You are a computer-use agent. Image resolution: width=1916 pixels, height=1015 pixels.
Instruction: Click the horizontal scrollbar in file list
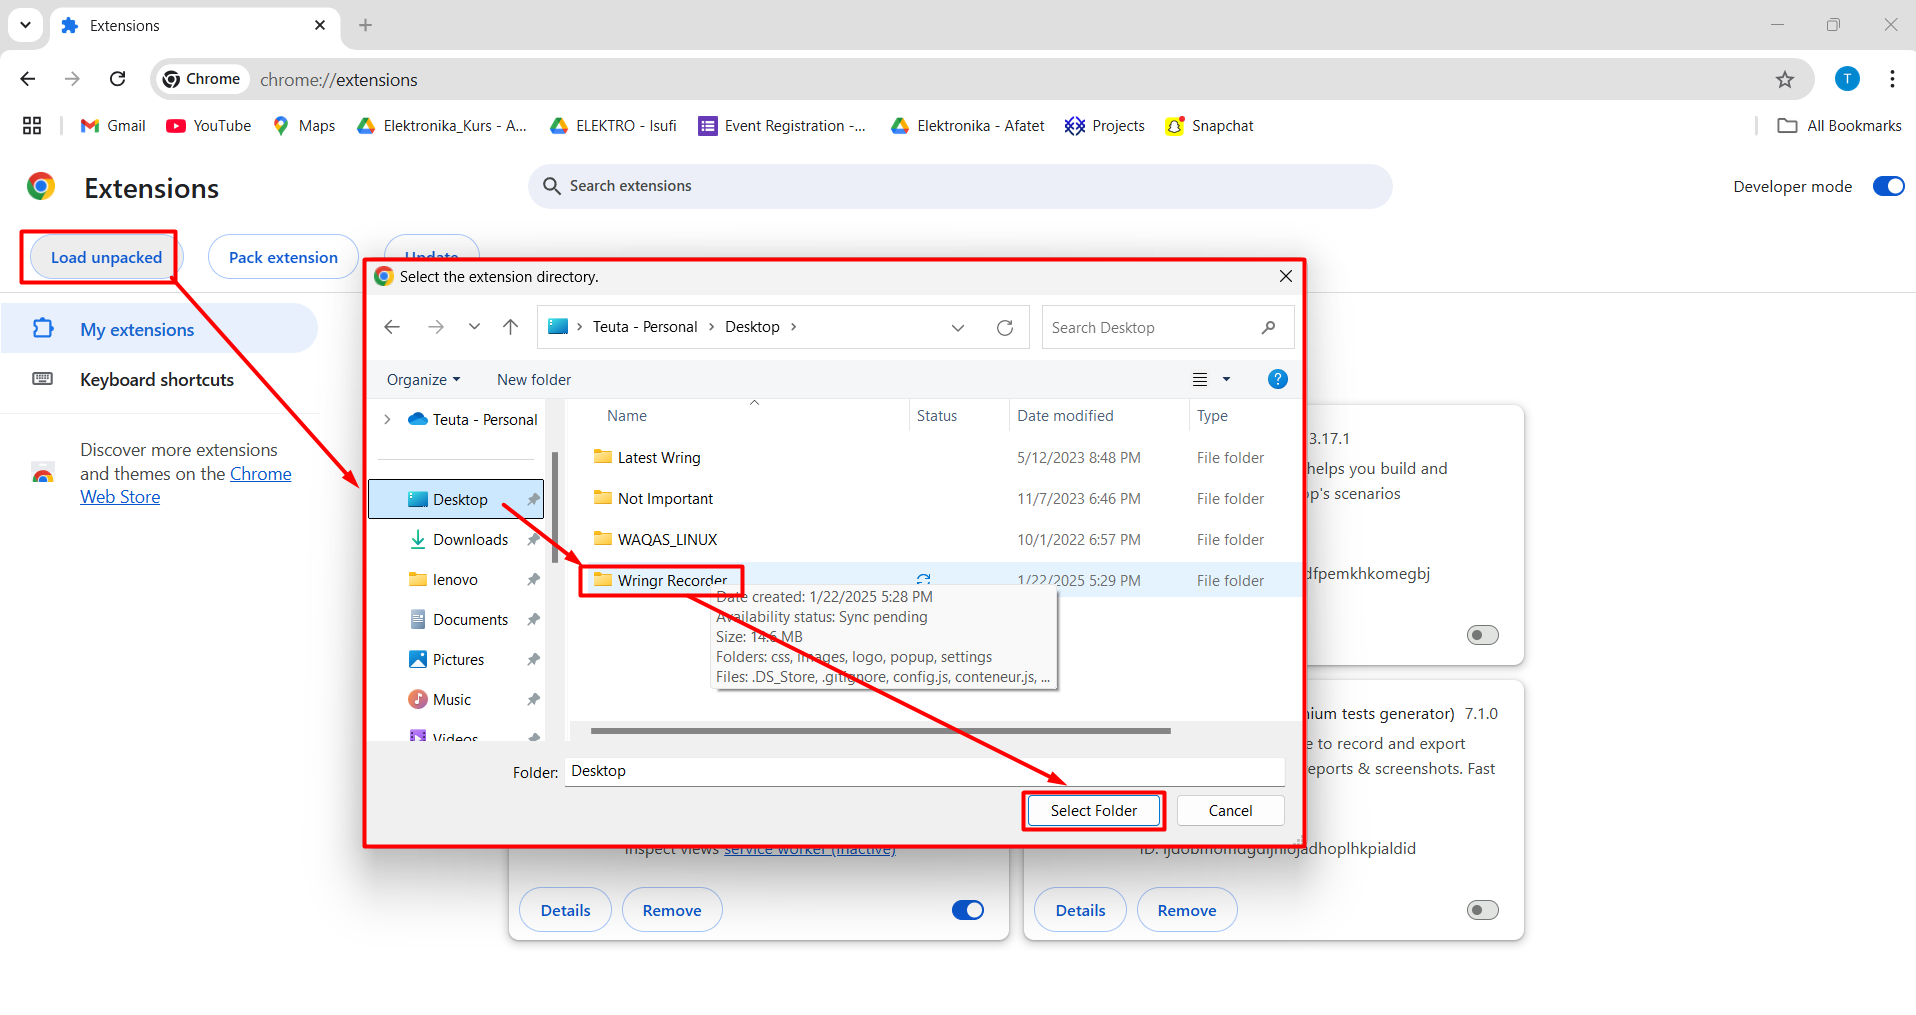(880, 731)
